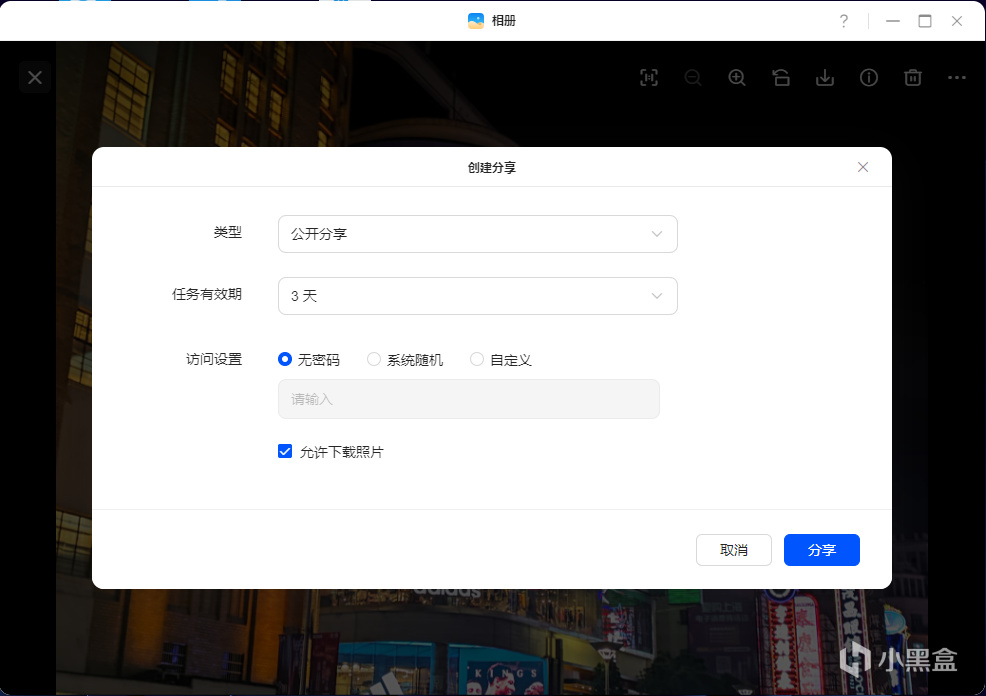Click the 访问设置 label text
This screenshot has width=986, height=696.
(214, 359)
